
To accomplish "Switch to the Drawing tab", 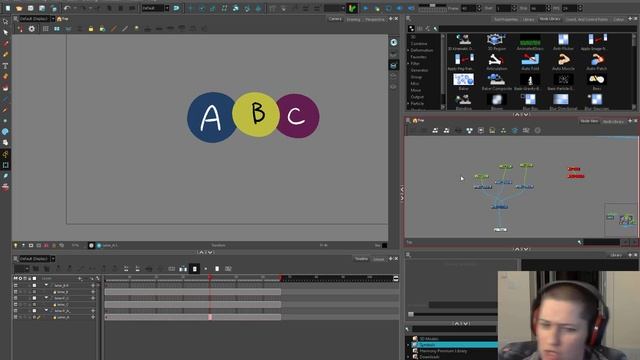I will click(x=353, y=19).
